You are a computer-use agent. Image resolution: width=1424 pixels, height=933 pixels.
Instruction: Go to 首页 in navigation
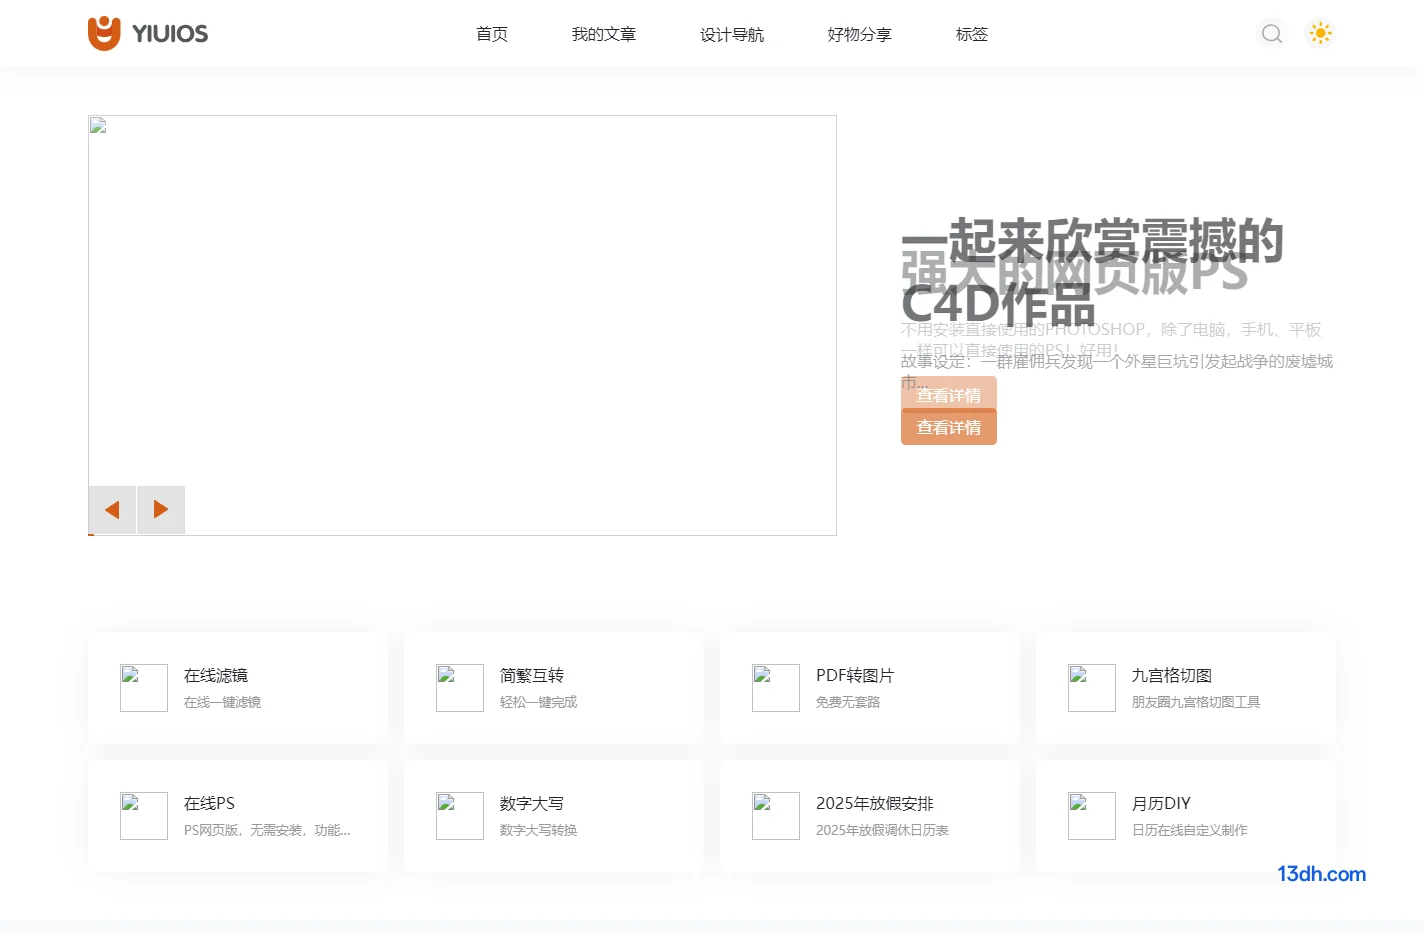(x=492, y=34)
